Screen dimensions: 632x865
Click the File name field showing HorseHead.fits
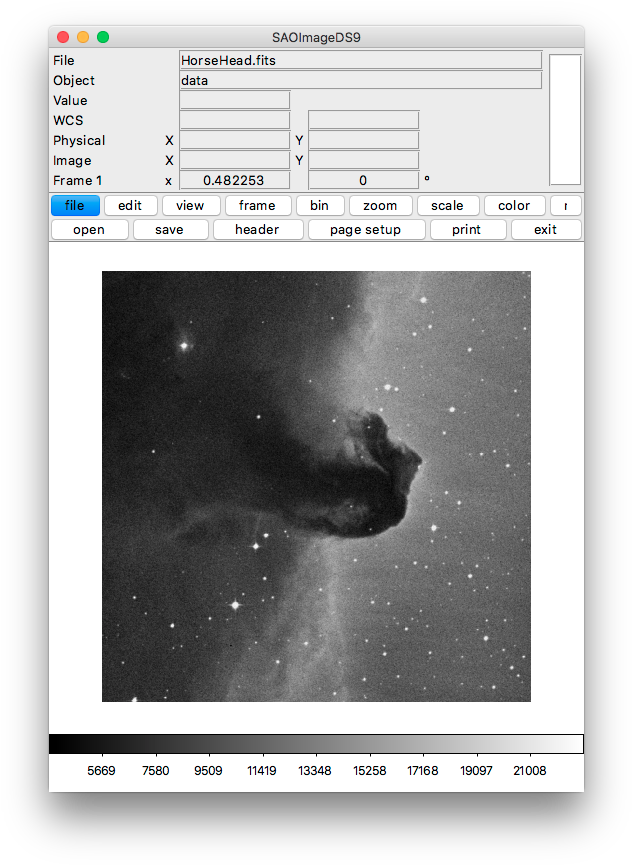360,60
